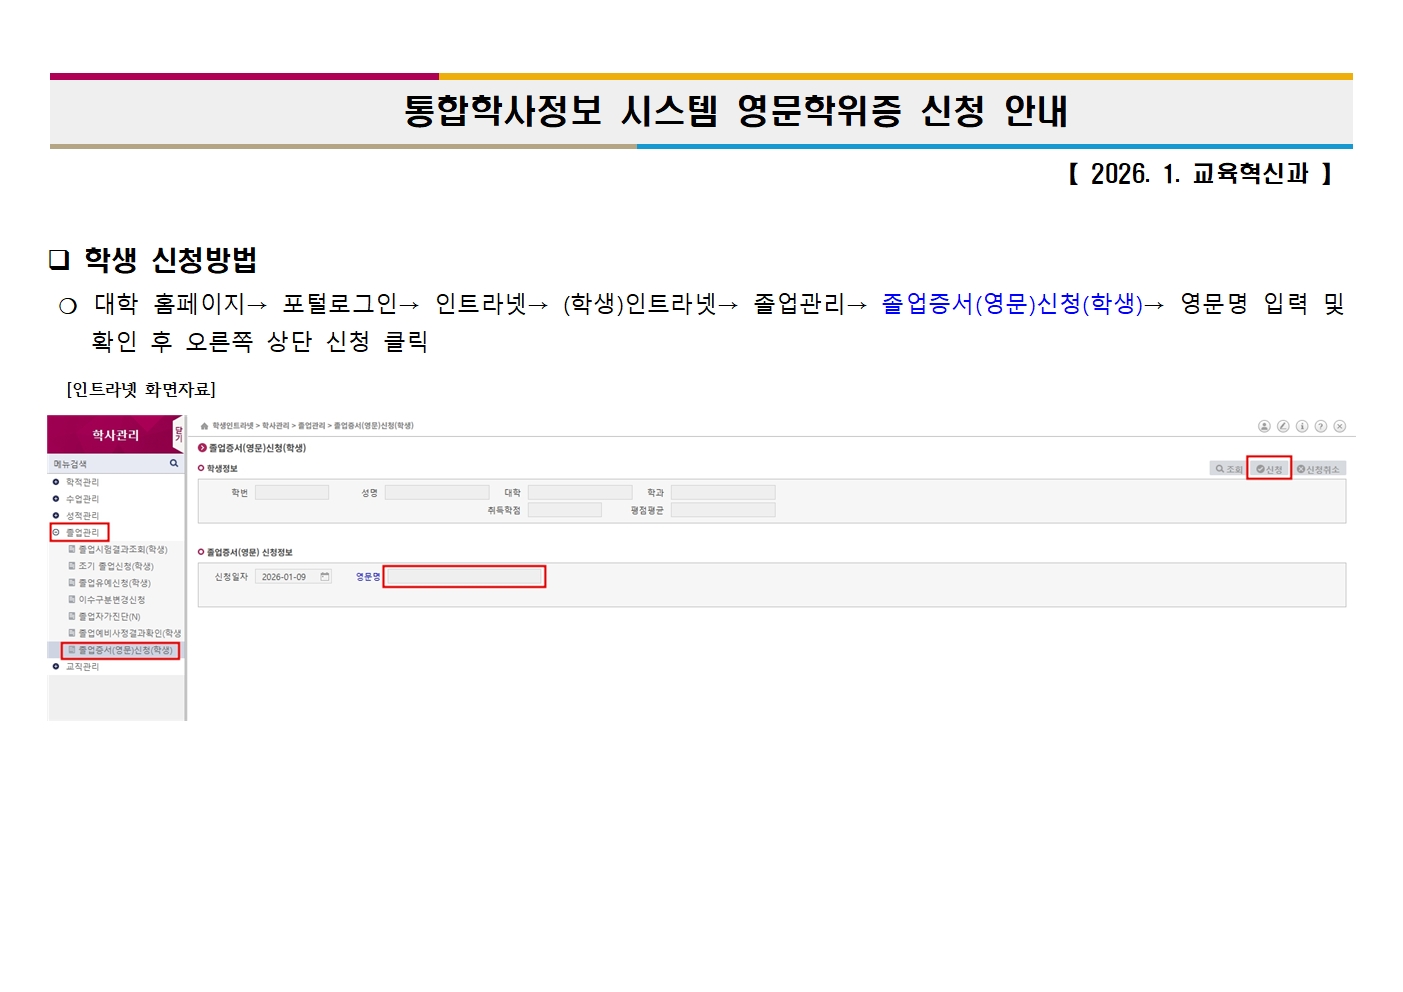Click the pencil edit icon
1403x992 pixels.
point(1283,426)
